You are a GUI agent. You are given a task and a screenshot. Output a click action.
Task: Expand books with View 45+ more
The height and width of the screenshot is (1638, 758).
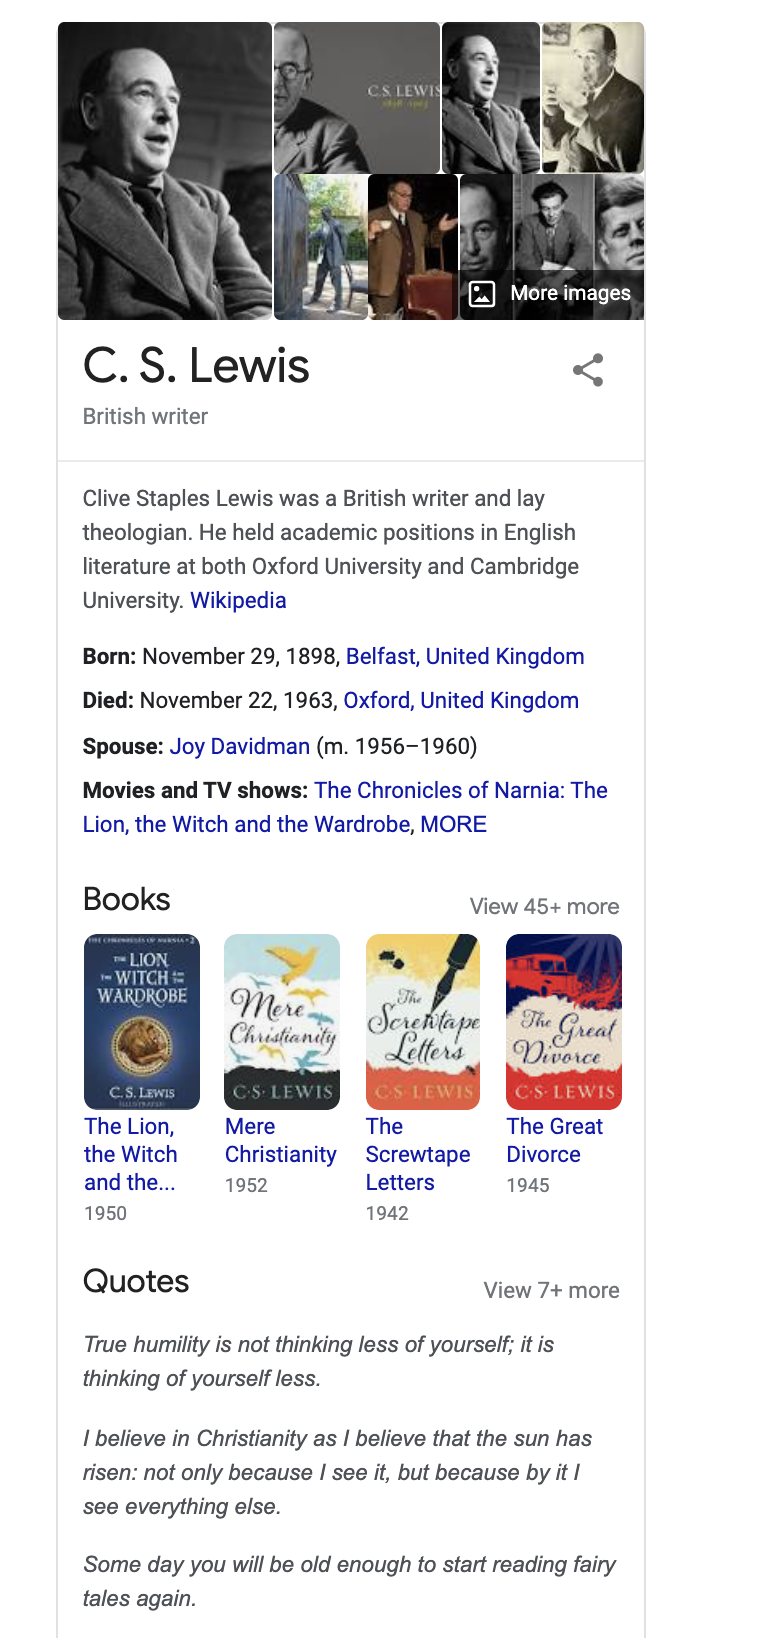pos(545,906)
